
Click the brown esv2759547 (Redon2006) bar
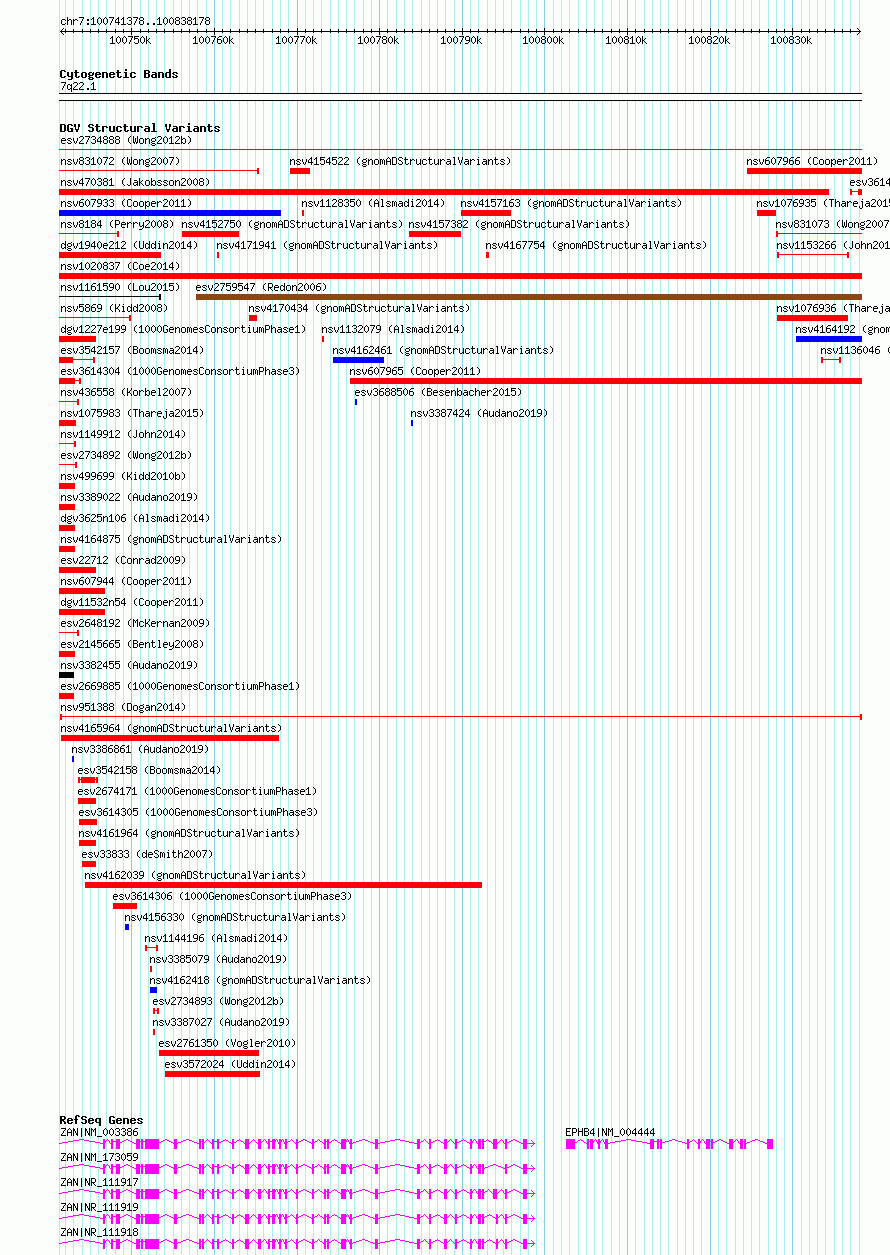[528, 297]
